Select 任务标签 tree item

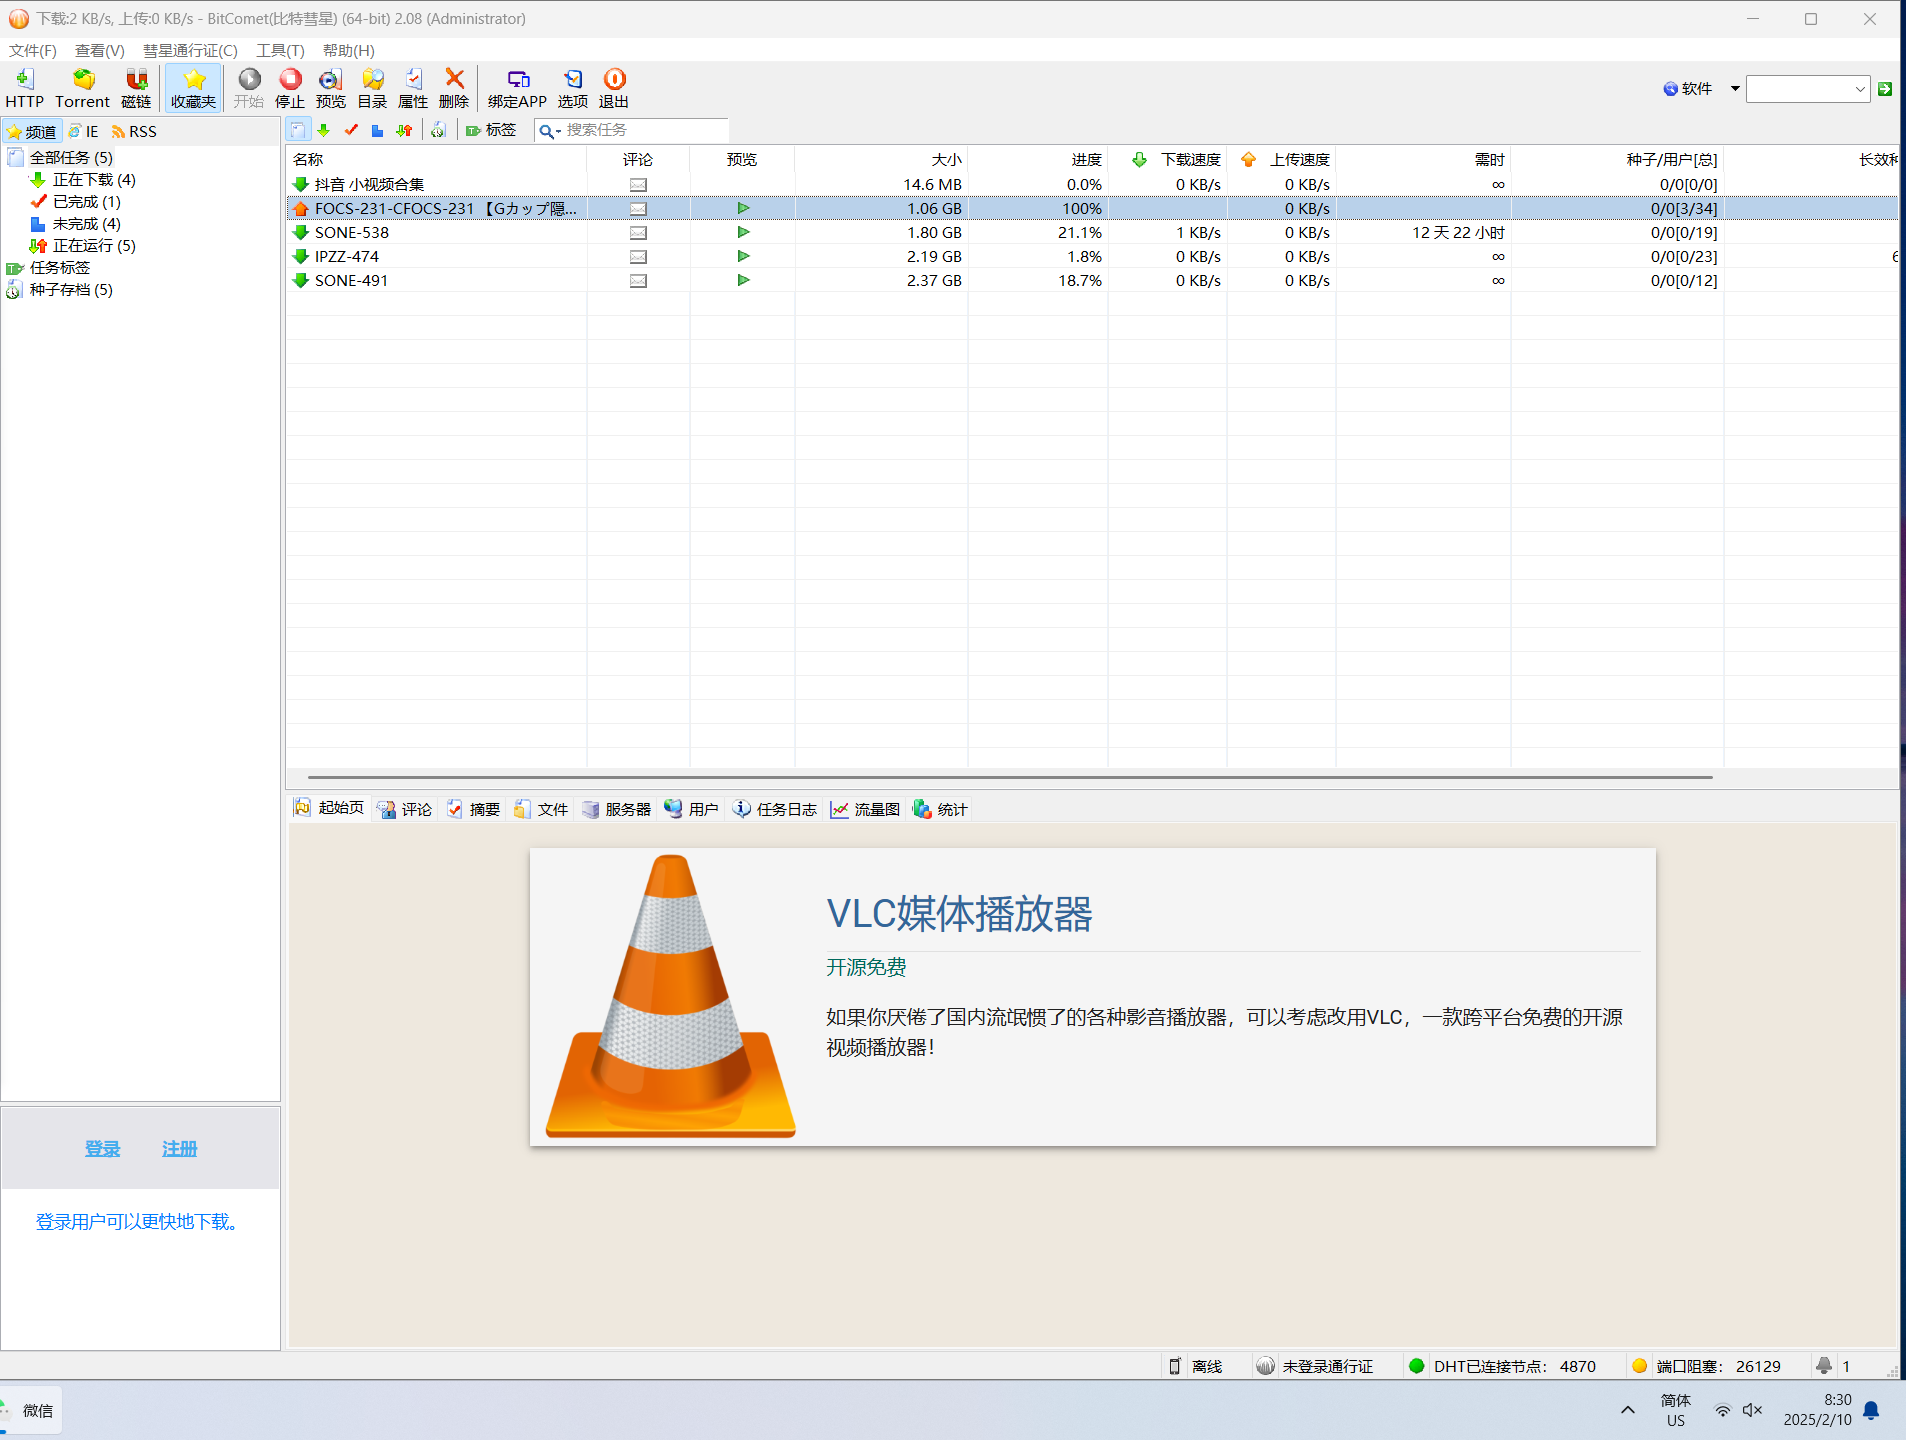(60, 267)
